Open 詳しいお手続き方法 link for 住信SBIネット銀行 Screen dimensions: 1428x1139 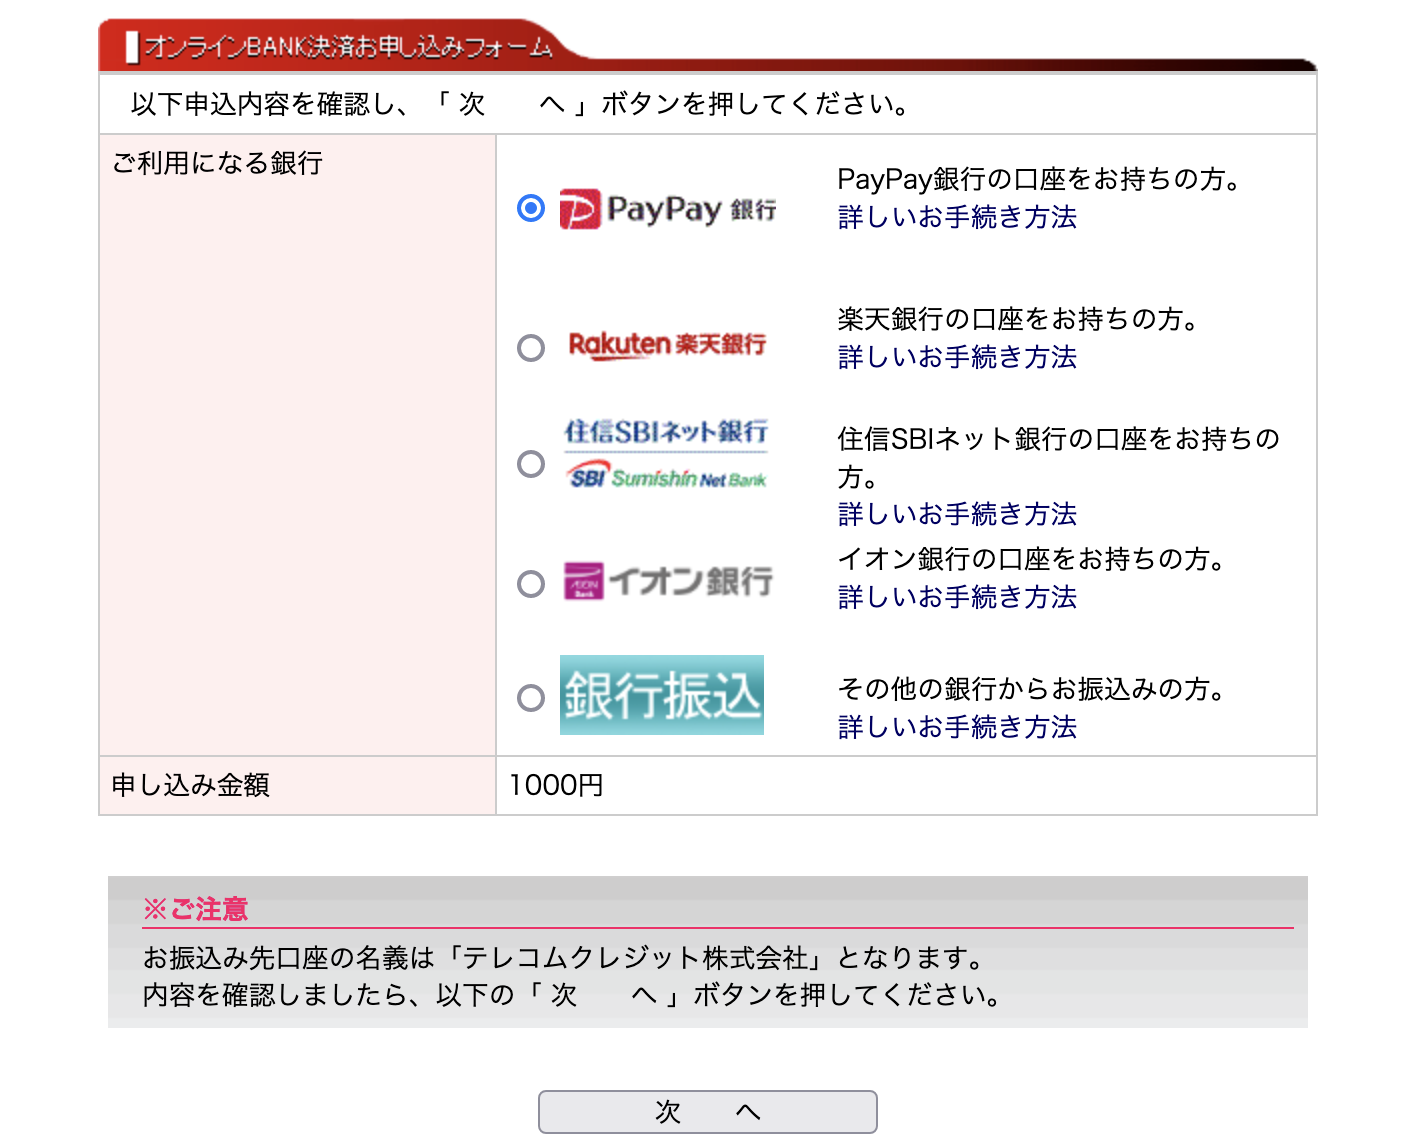point(957,514)
